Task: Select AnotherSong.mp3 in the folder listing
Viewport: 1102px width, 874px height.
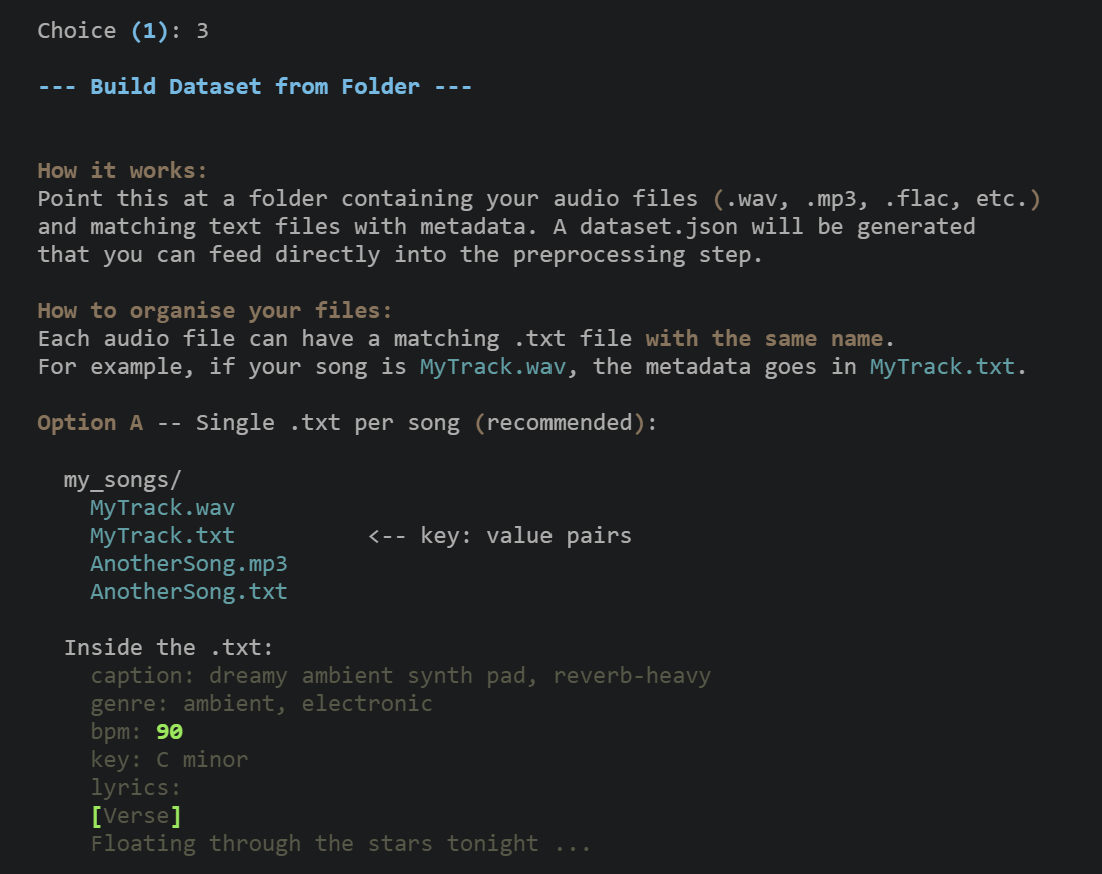Action: [x=188, y=564]
